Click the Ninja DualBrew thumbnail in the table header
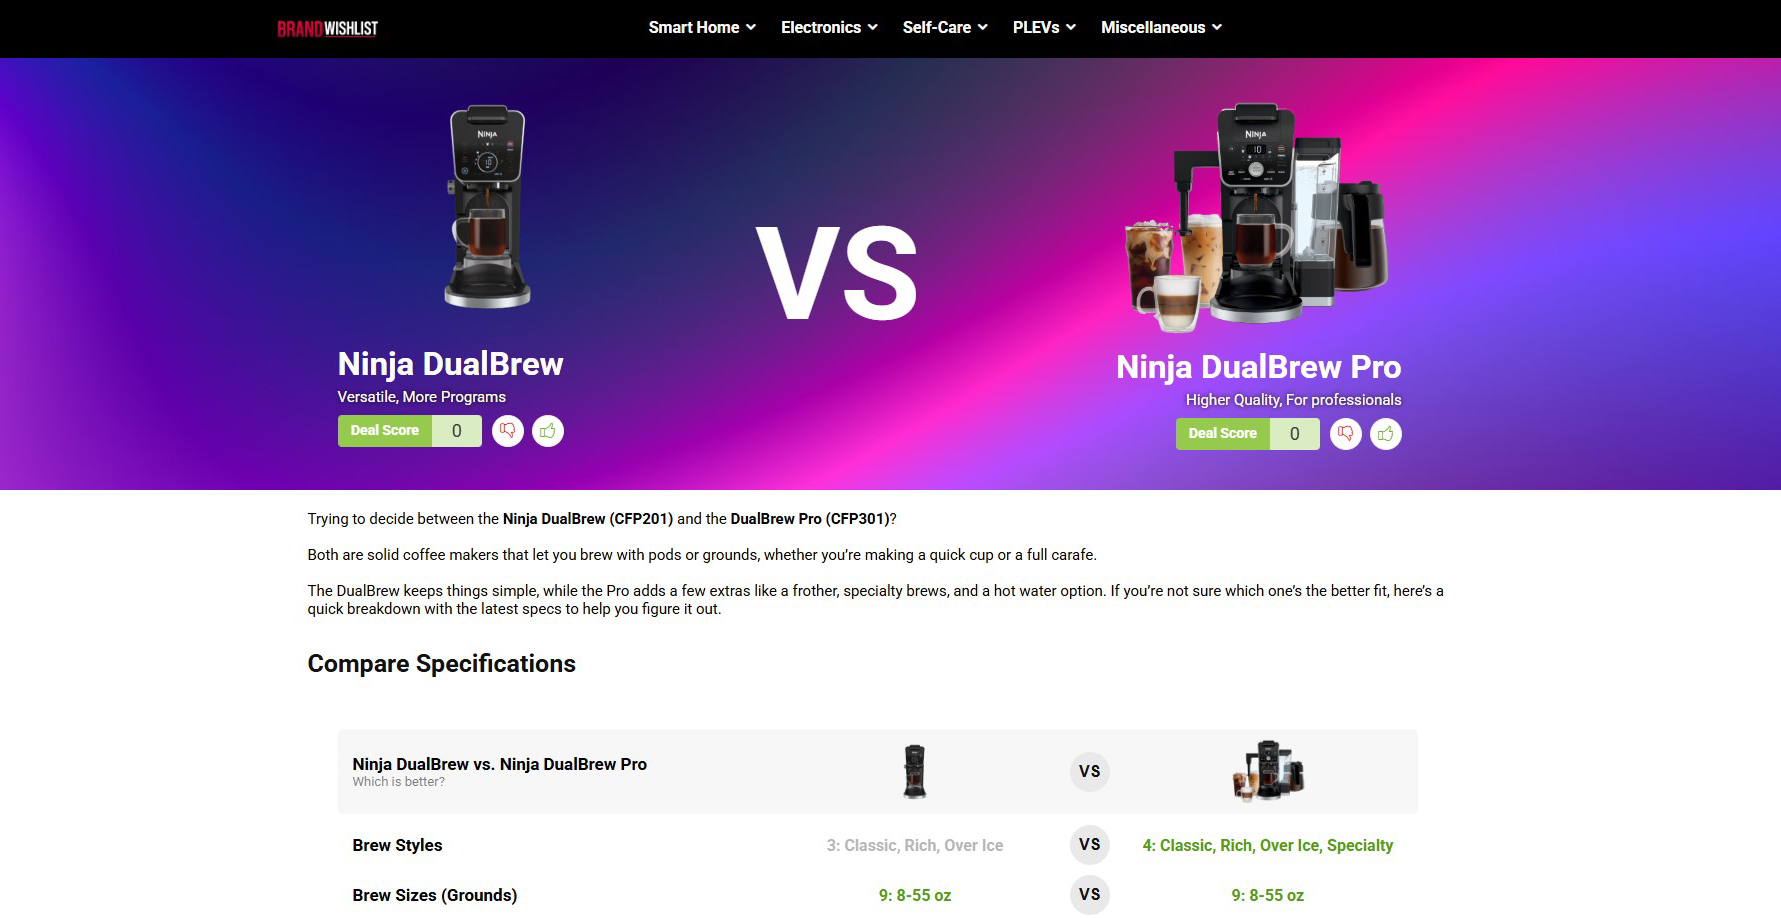This screenshot has width=1781, height=918. (915, 771)
